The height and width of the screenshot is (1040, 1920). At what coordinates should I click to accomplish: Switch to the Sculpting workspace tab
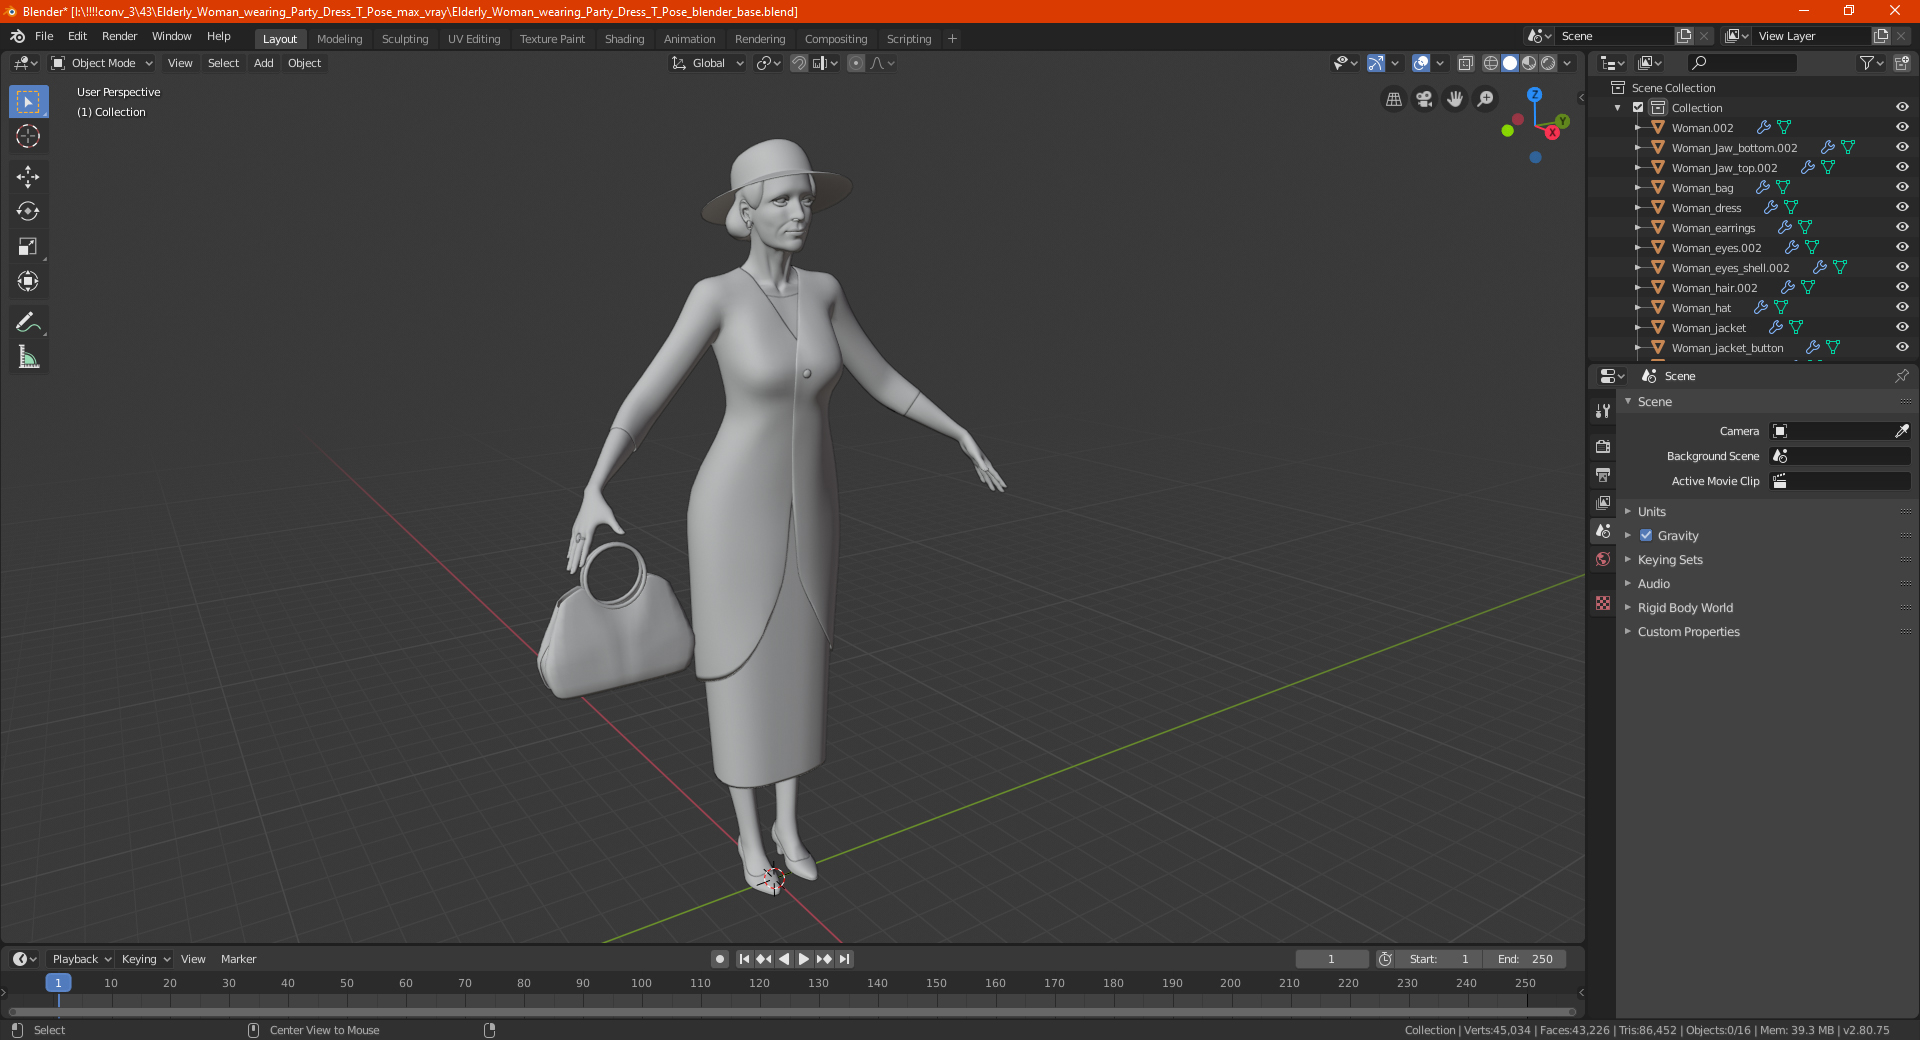pyautogui.click(x=405, y=39)
